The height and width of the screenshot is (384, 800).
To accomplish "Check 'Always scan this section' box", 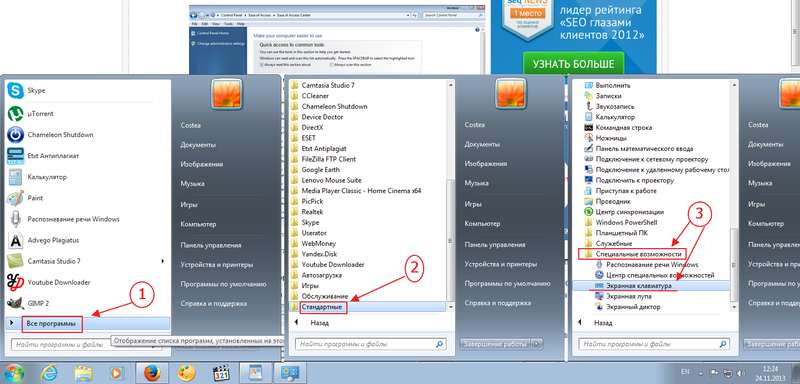I will tap(332, 65).
